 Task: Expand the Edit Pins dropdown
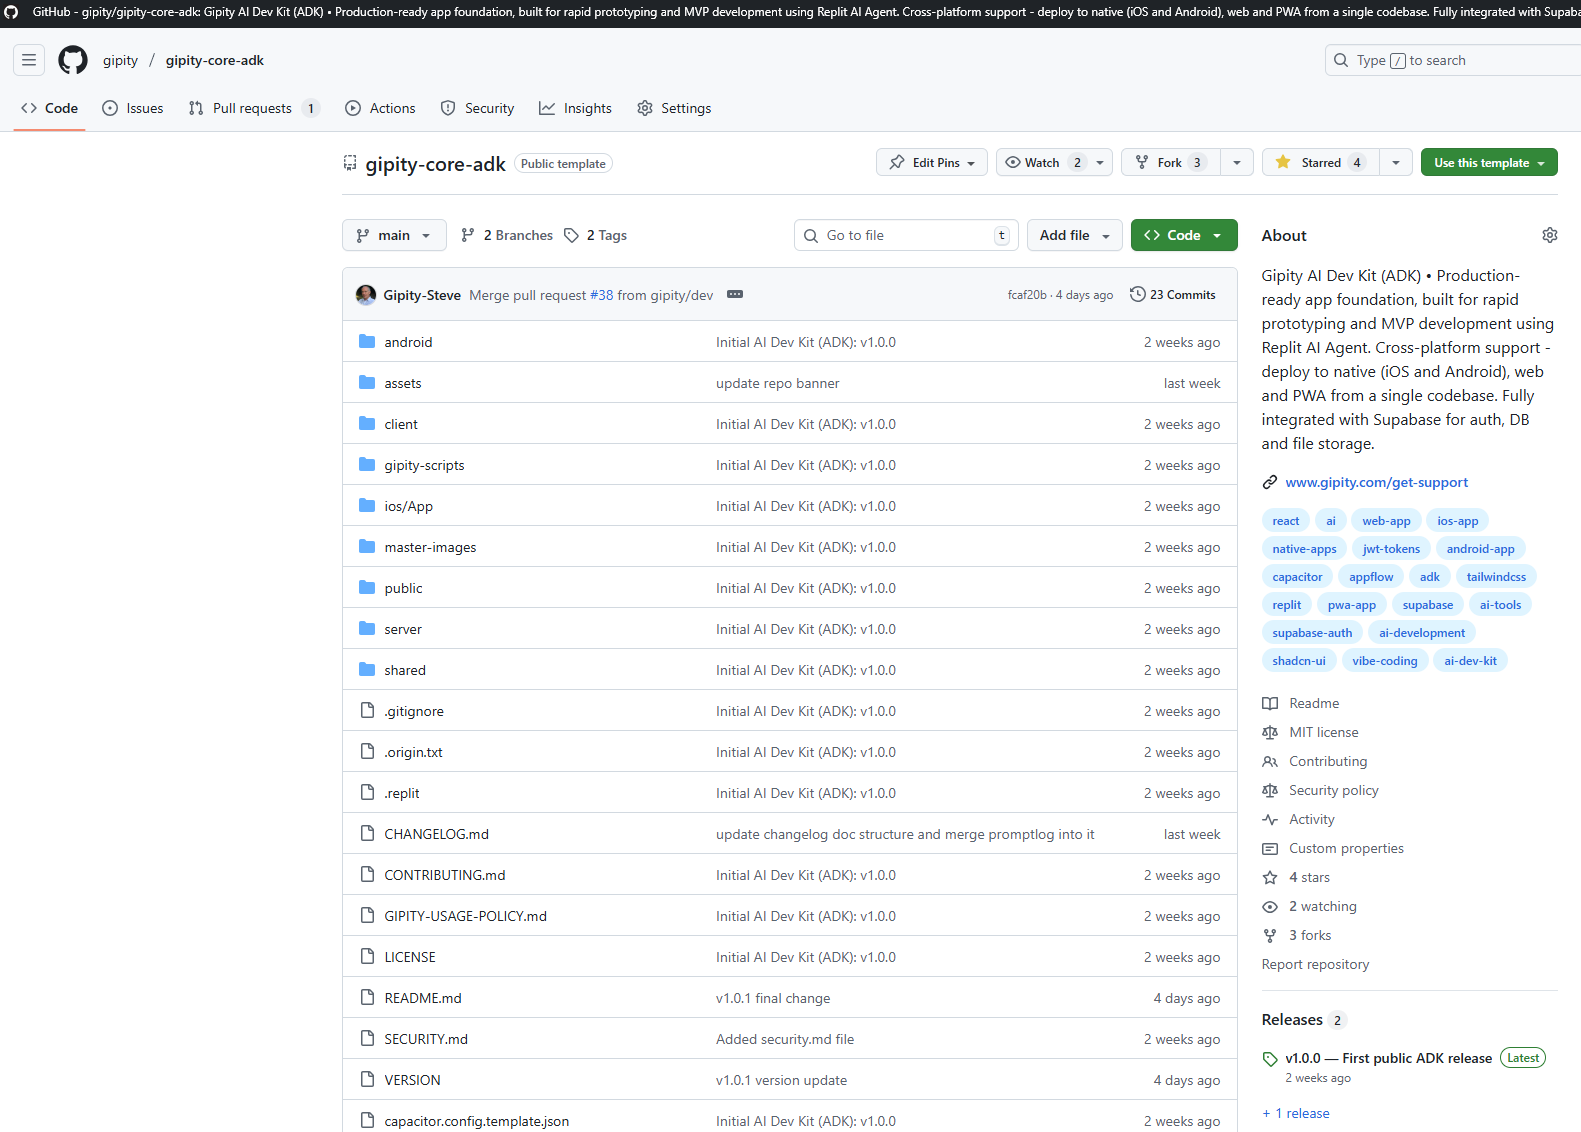click(x=932, y=162)
